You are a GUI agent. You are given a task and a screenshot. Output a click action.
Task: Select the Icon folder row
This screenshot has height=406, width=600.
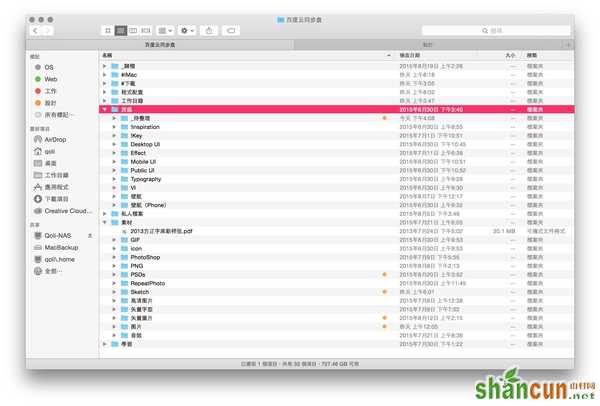click(x=337, y=249)
